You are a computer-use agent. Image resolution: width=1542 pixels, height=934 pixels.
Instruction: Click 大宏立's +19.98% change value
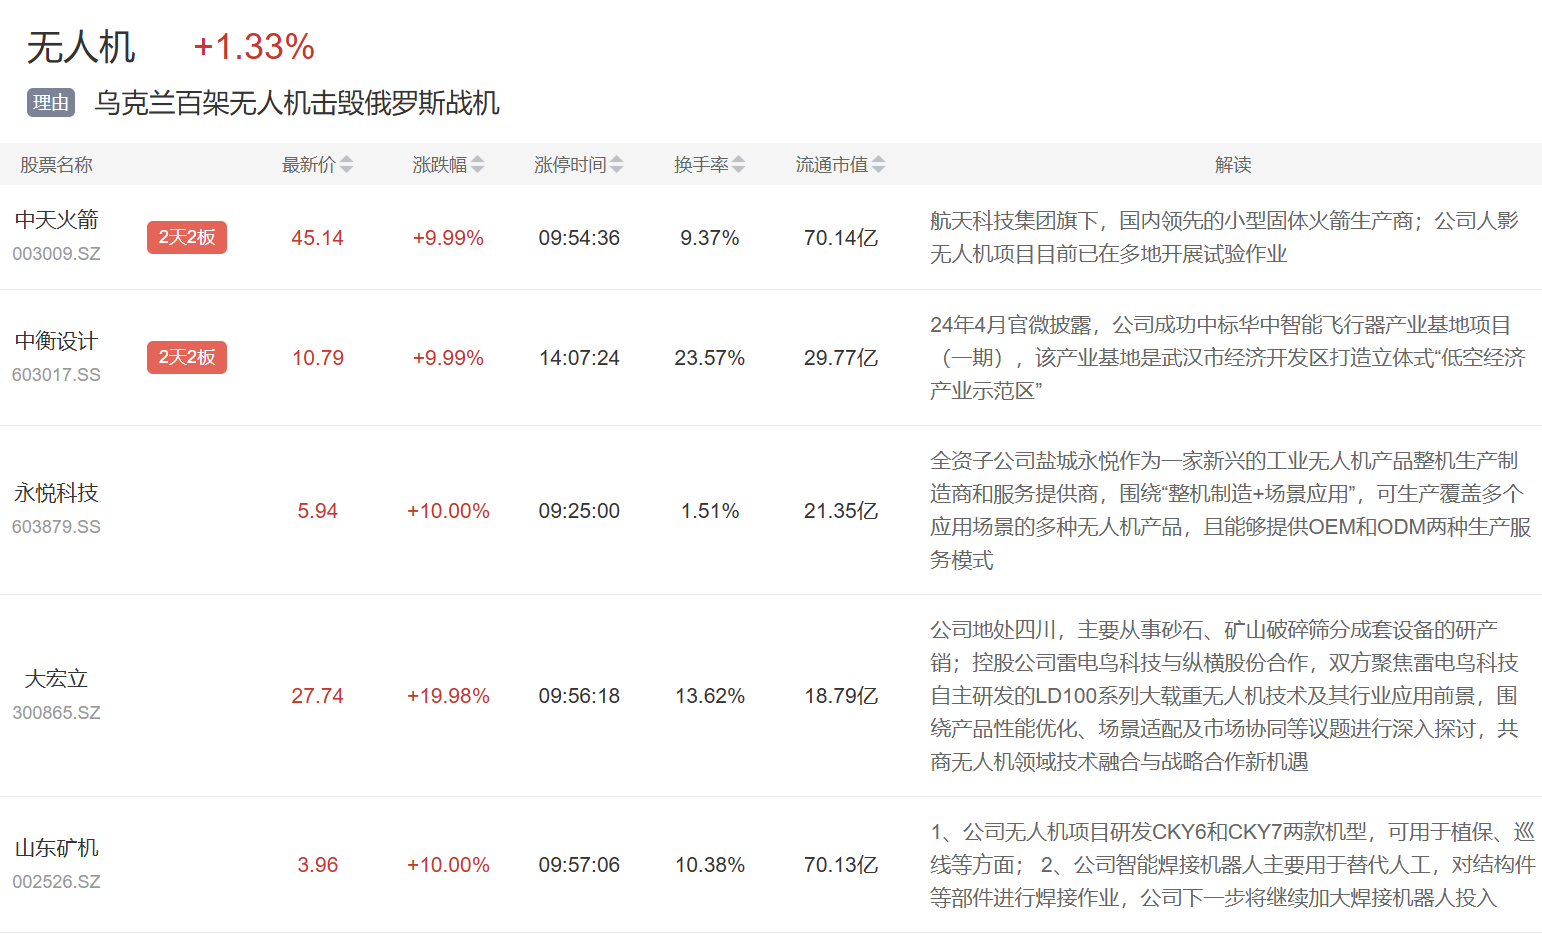click(448, 696)
